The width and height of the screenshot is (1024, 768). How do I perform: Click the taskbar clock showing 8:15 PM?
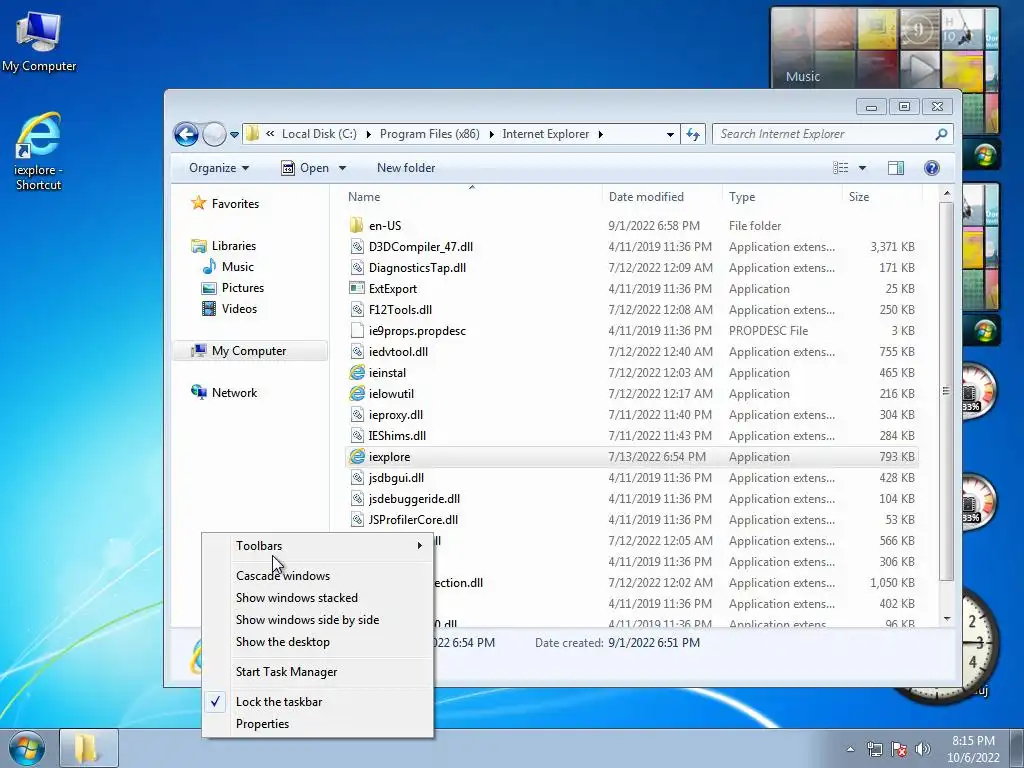coord(973,749)
